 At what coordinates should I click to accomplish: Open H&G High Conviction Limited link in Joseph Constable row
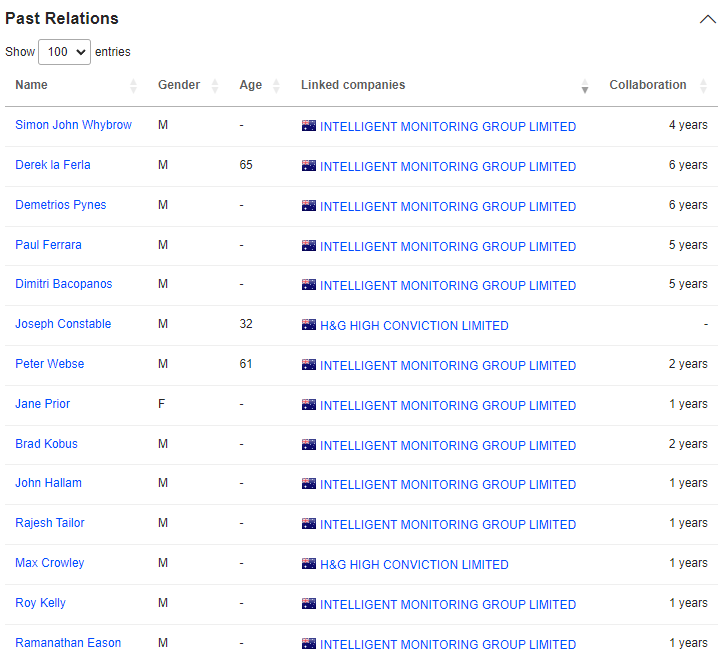(x=414, y=326)
